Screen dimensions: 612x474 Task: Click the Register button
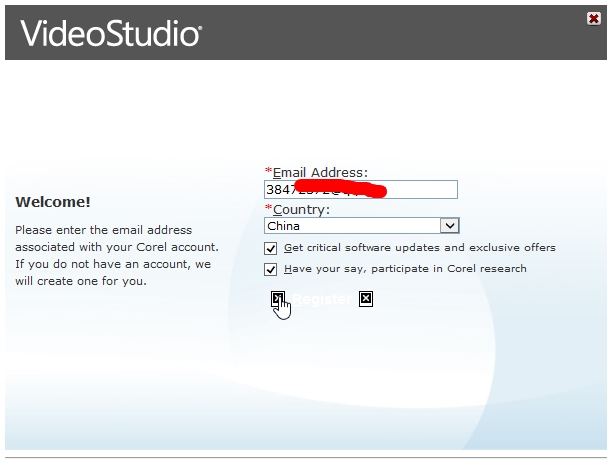(x=322, y=299)
